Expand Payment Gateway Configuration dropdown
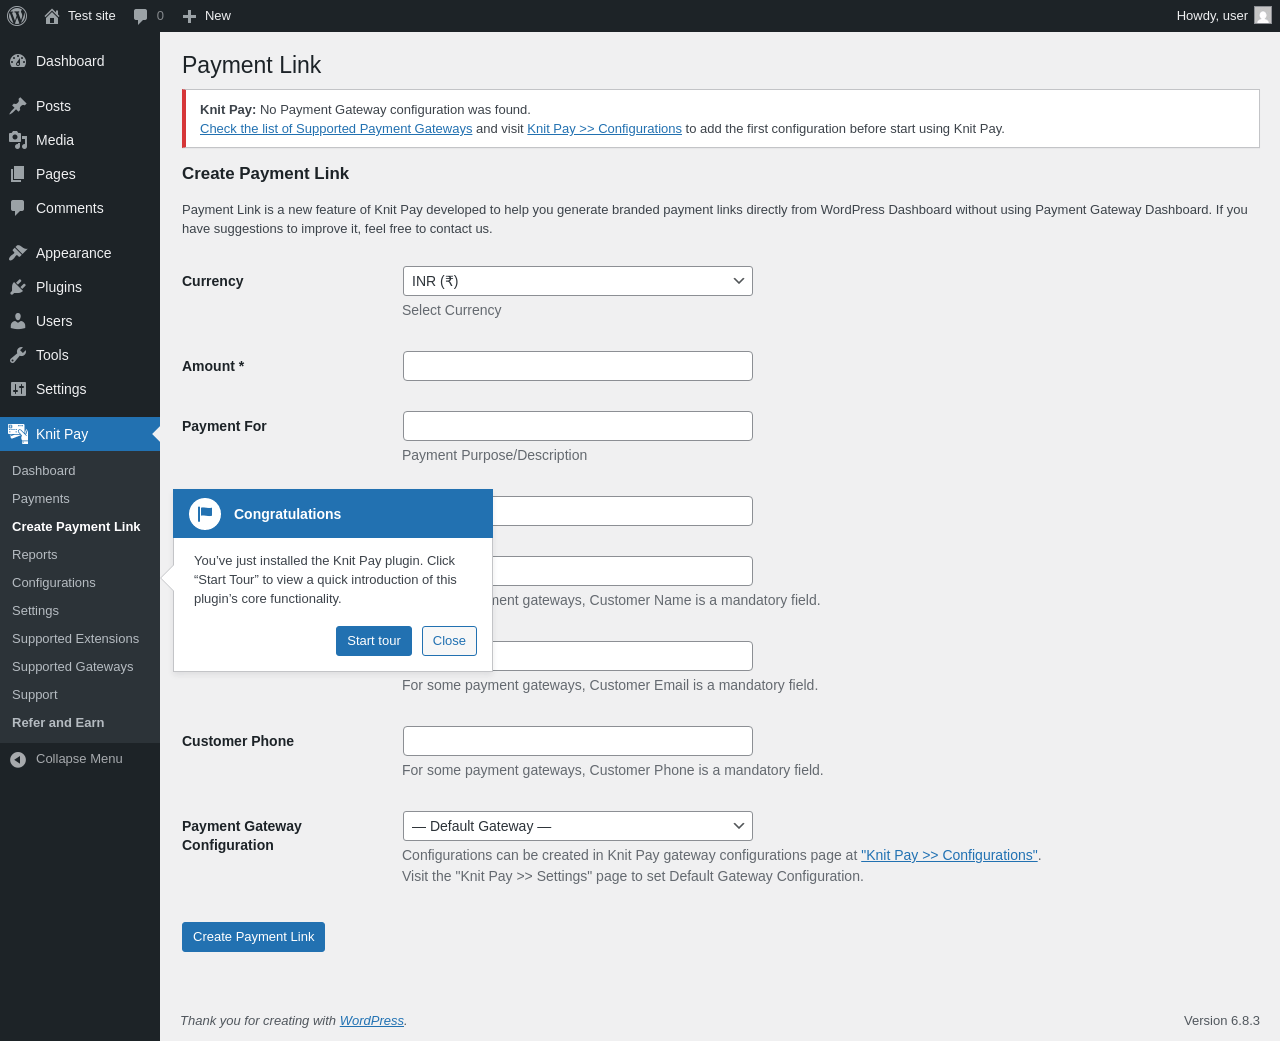 [x=577, y=826]
